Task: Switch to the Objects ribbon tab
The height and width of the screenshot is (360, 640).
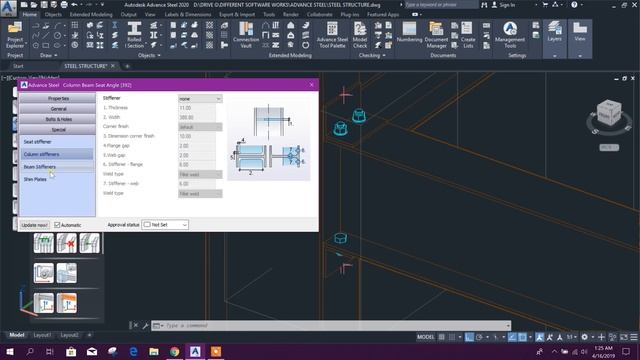Action: (53, 14)
